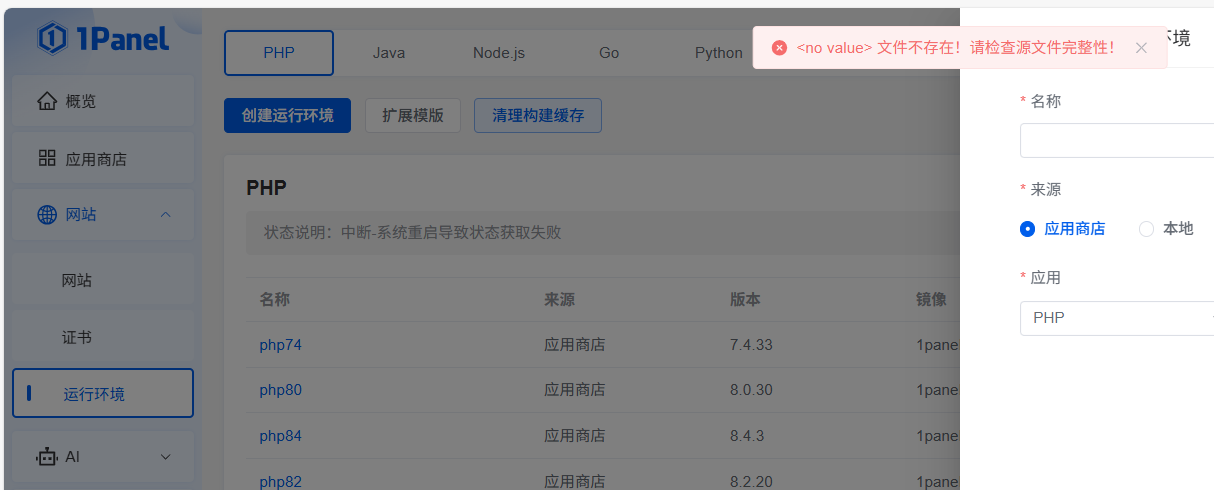This screenshot has width=1214, height=490.
Task: Switch to the Java tab
Action: [389, 53]
